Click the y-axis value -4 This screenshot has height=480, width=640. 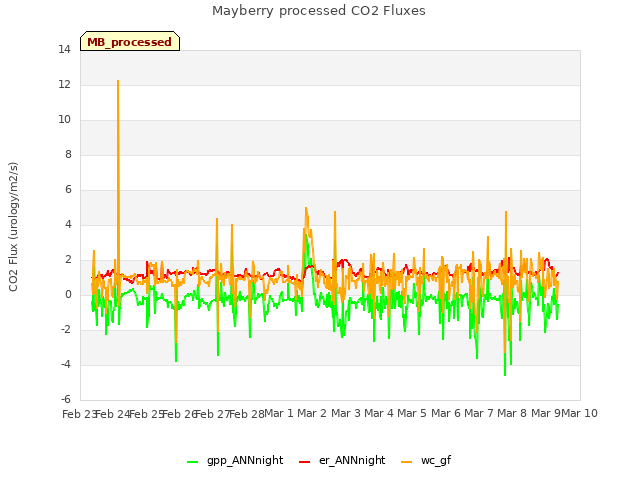66,364
